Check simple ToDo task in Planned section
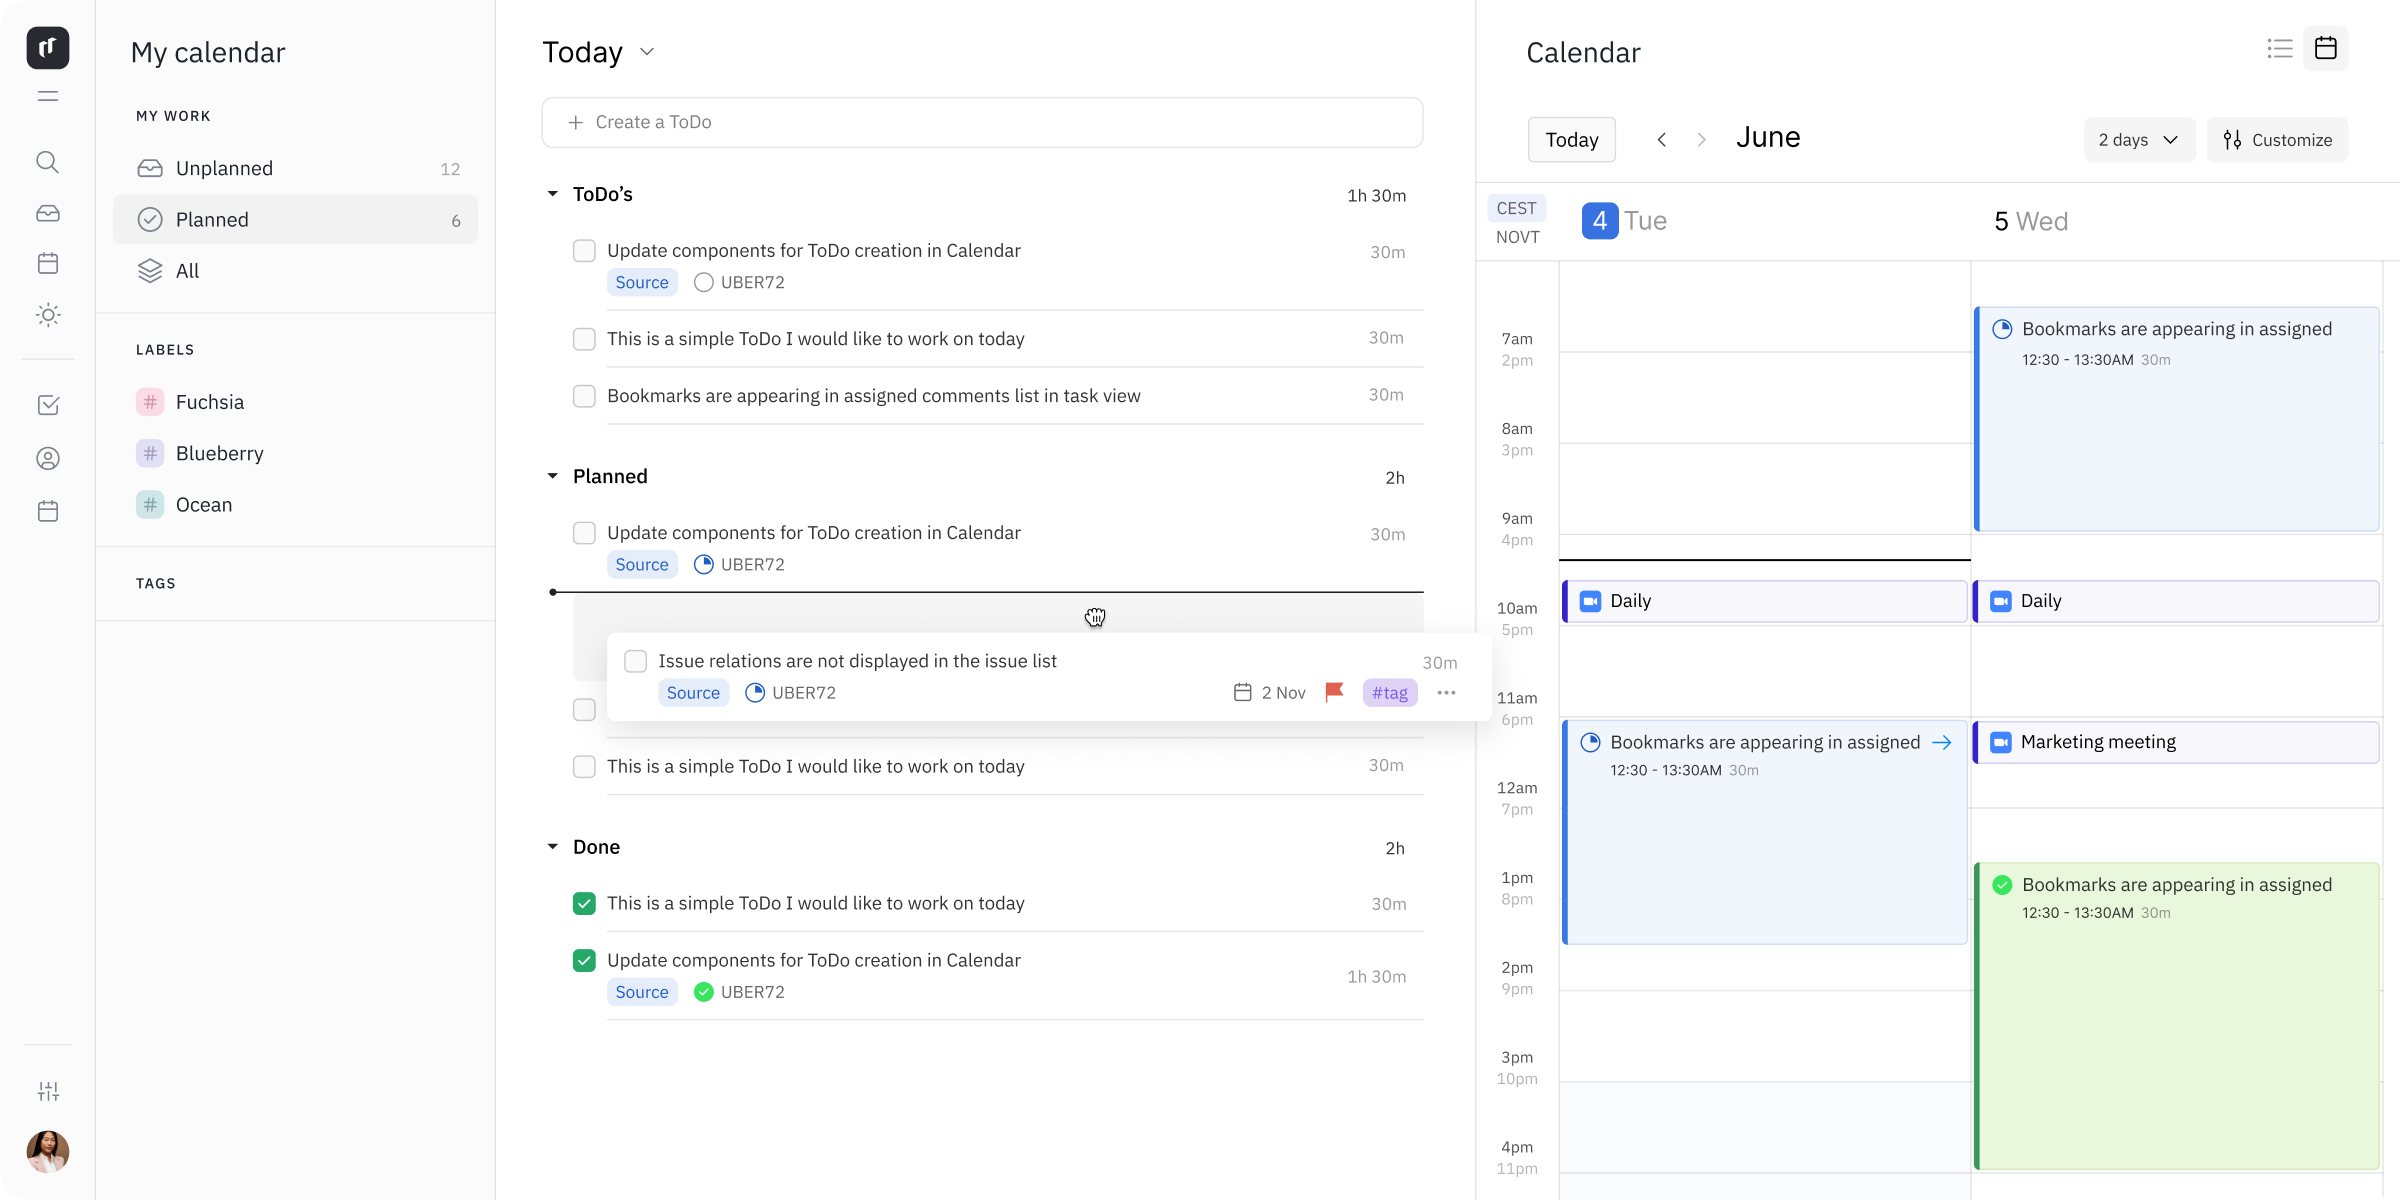2400x1200 pixels. 584,767
